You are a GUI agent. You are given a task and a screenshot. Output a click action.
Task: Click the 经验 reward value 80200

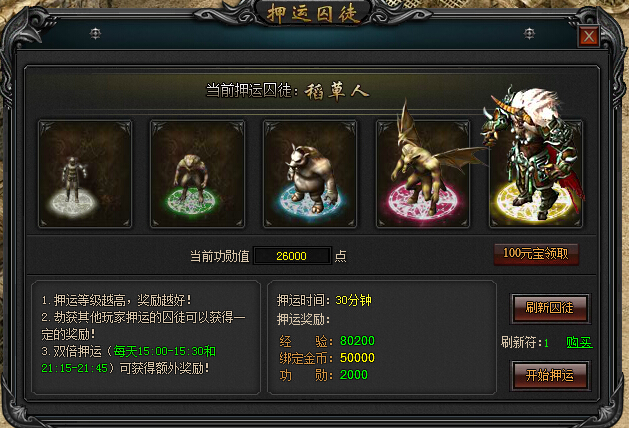pyautogui.click(x=357, y=341)
